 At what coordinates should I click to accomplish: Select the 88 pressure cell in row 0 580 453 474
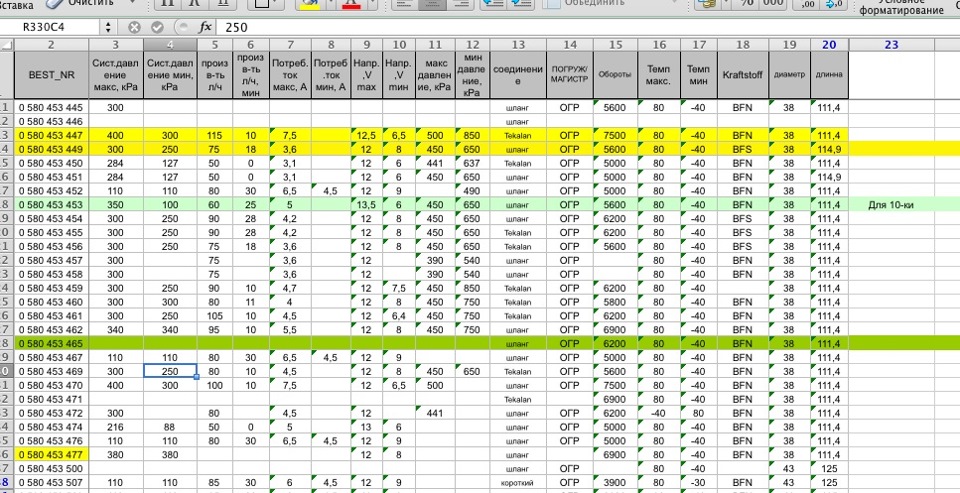pyautogui.click(x=170, y=427)
